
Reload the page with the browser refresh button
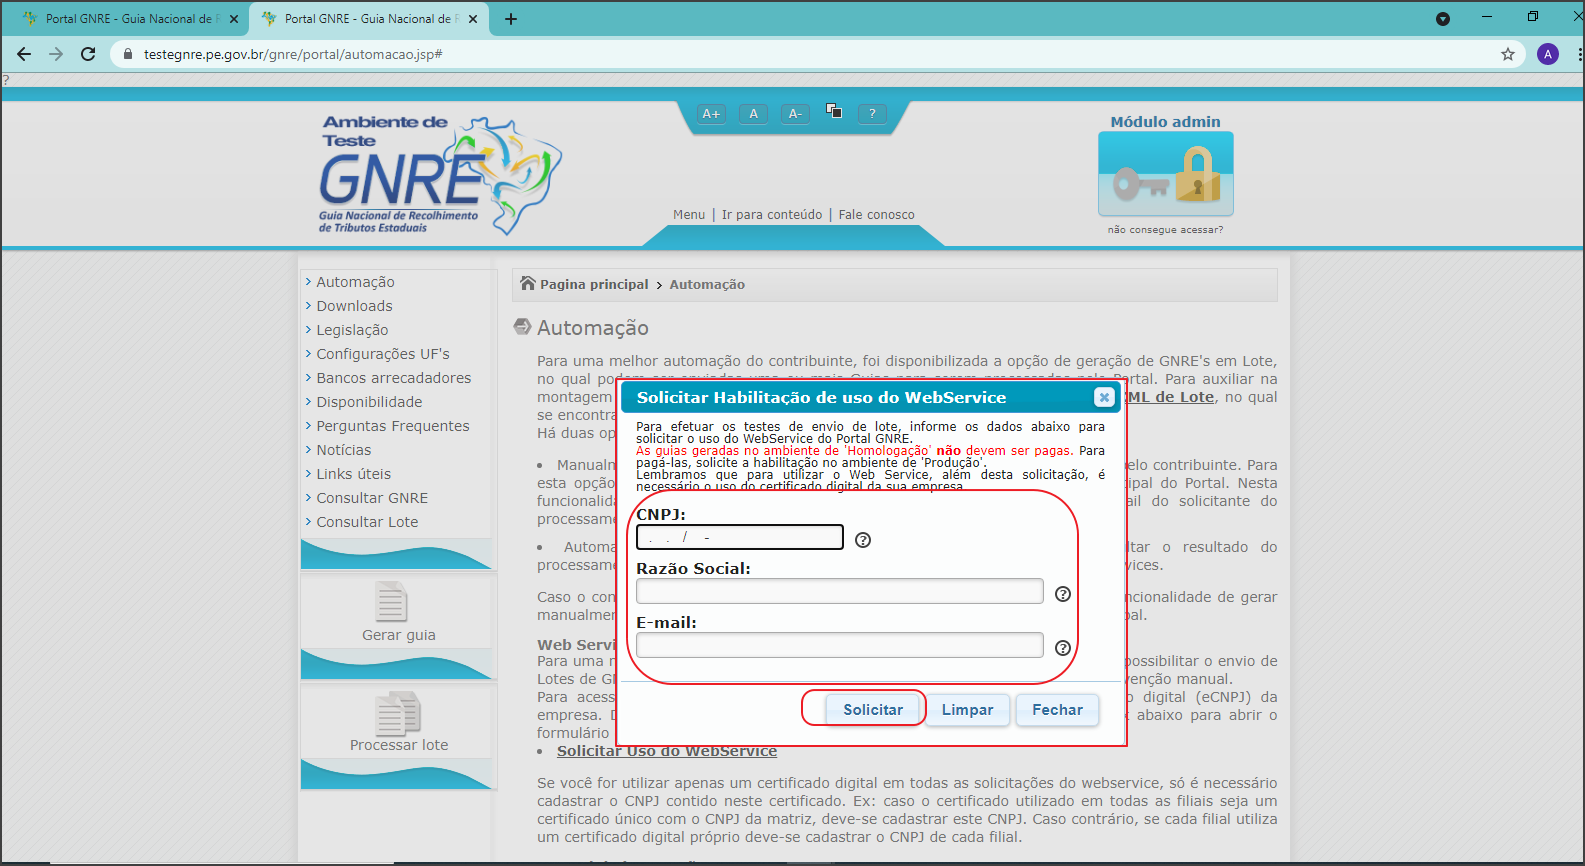pyautogui.click(x=88, y=54)
